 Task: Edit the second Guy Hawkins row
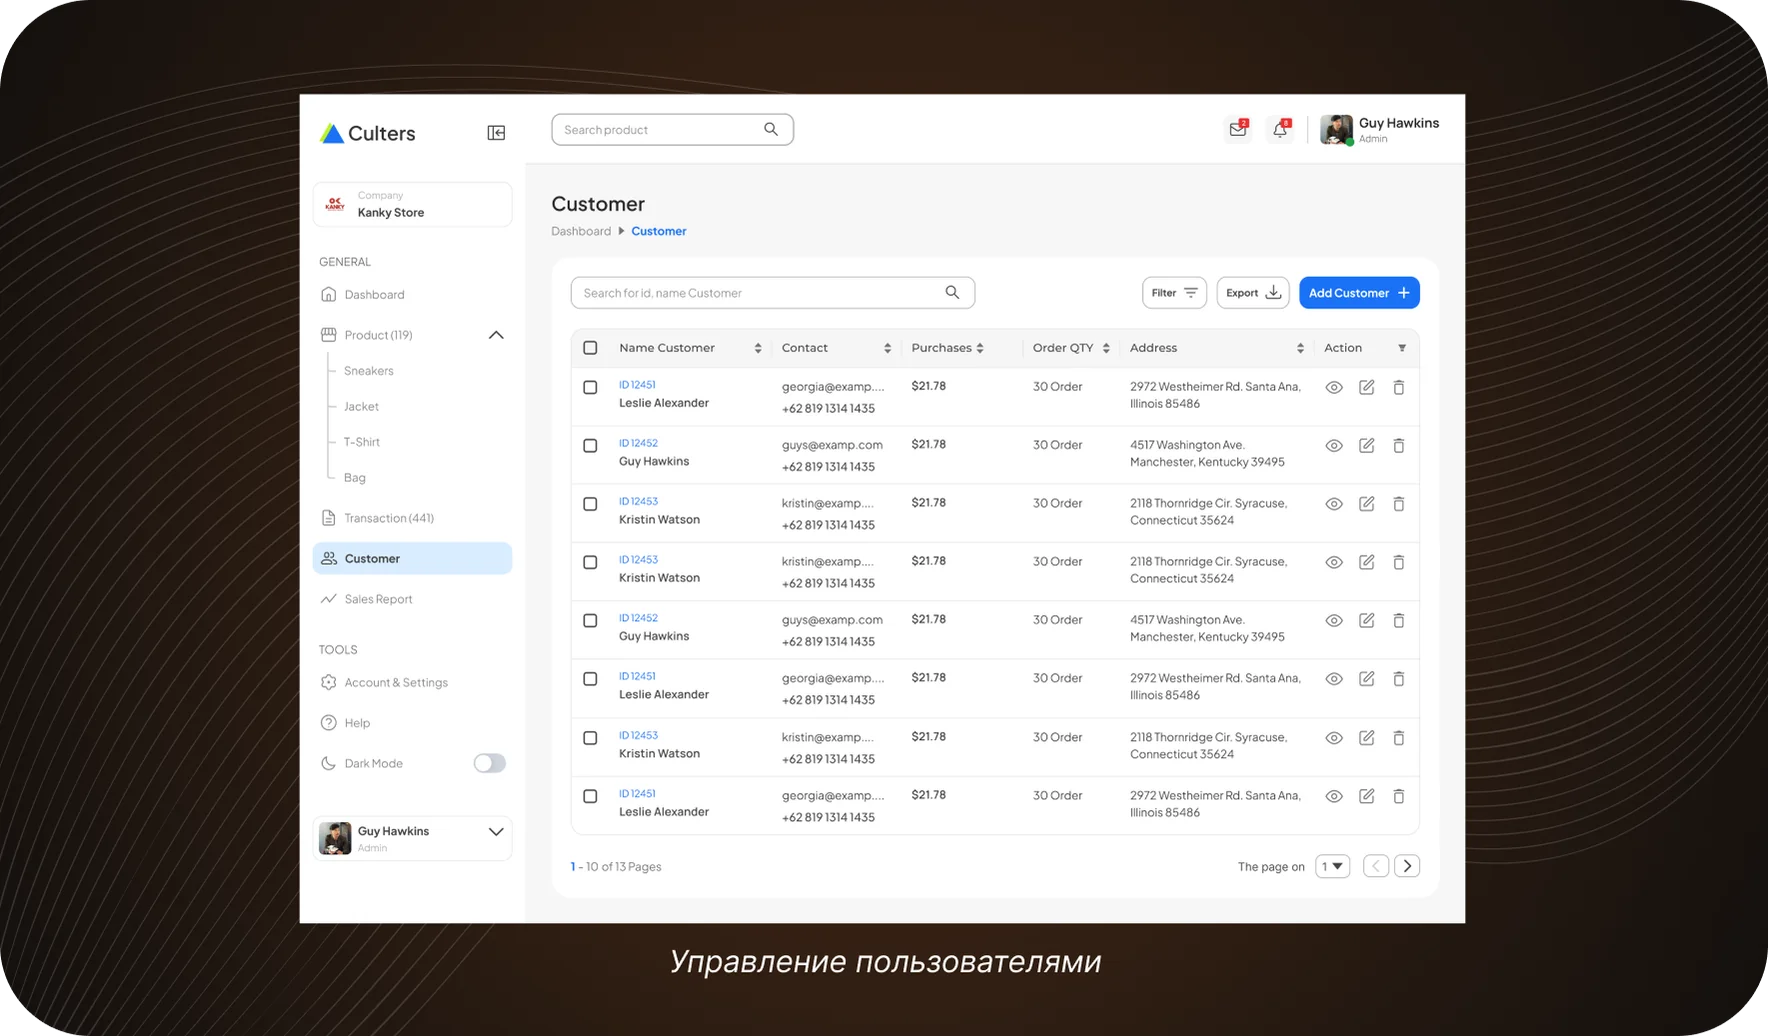click(1366, 620)
